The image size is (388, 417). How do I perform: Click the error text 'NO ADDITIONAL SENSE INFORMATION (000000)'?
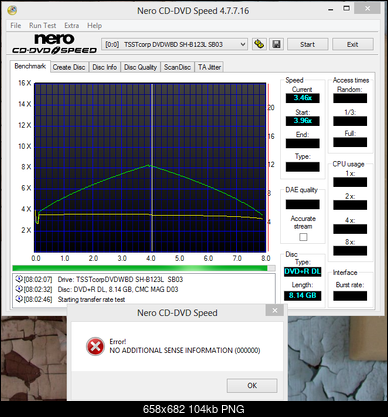tap(185, 350)
